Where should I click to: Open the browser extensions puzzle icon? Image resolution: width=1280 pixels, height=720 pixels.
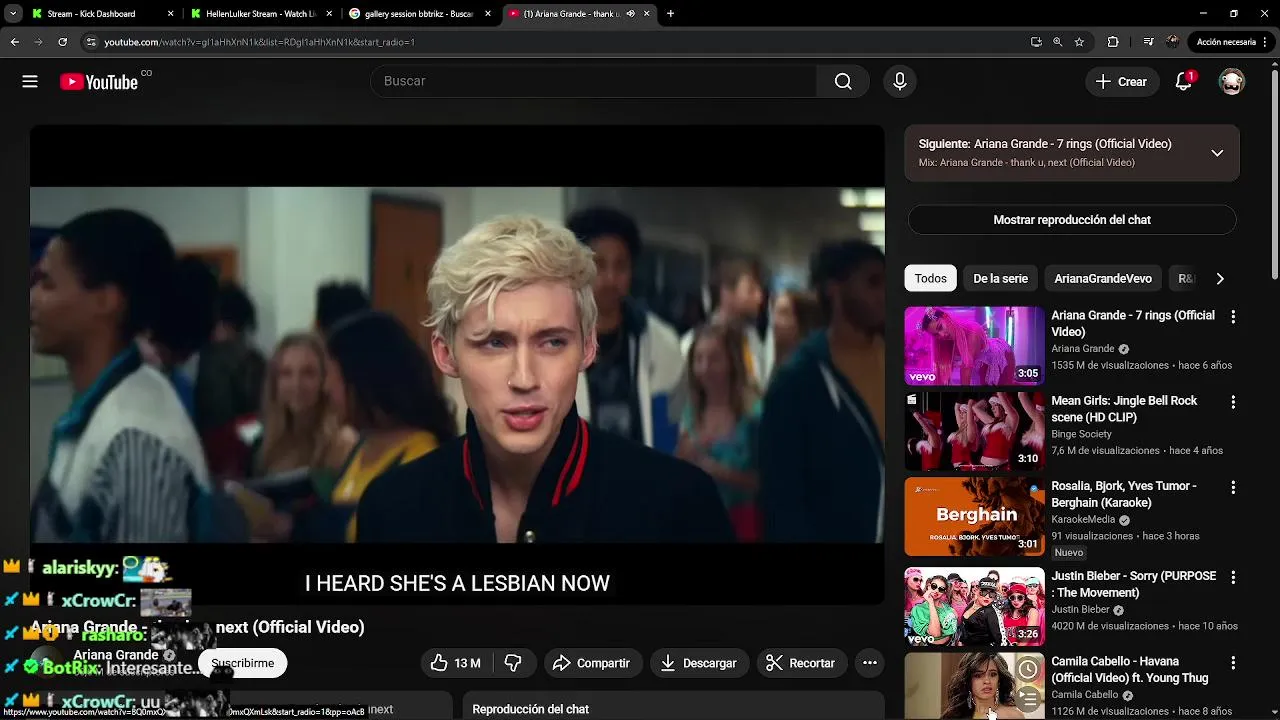(1113, 42)
